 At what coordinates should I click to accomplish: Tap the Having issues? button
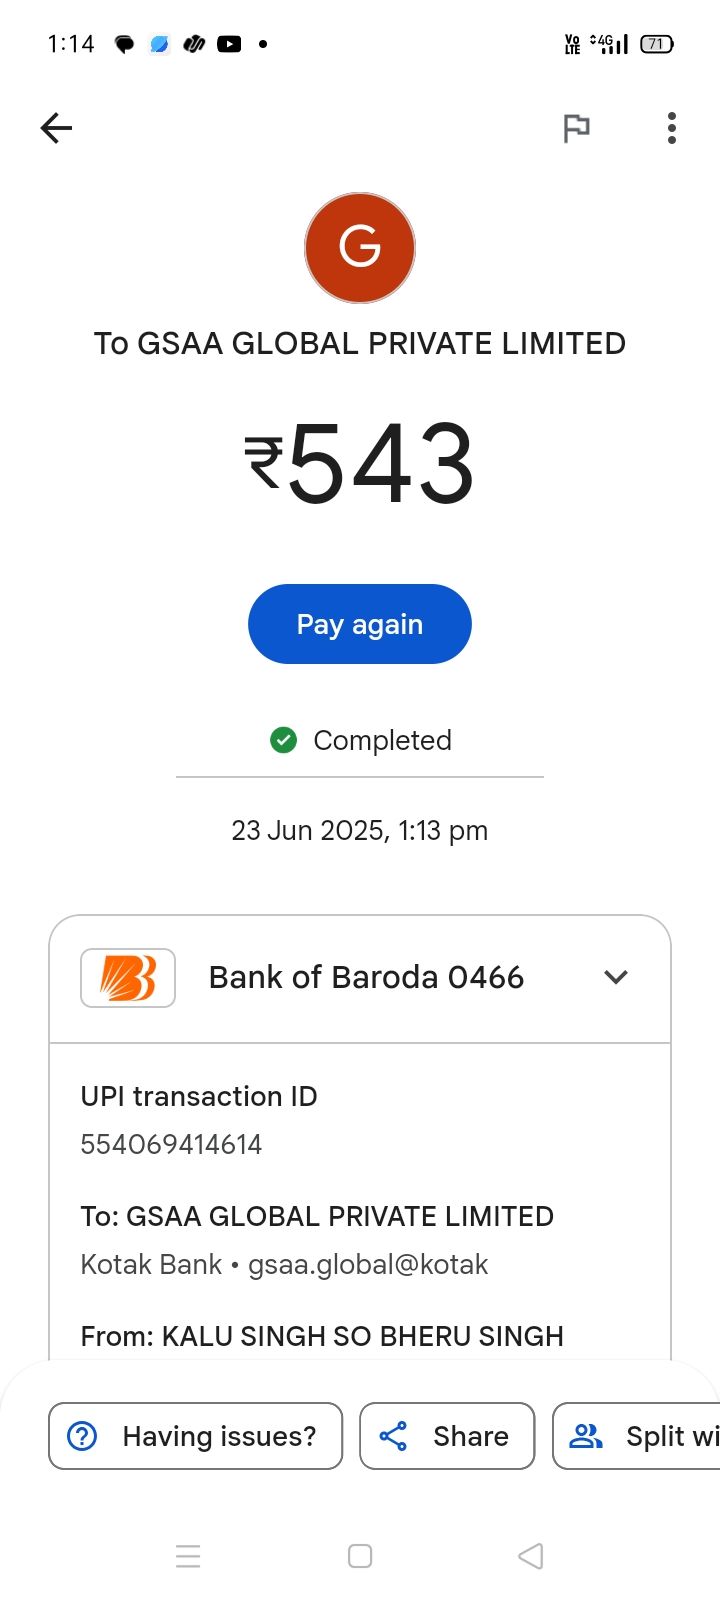click(x=196, y=1436)
